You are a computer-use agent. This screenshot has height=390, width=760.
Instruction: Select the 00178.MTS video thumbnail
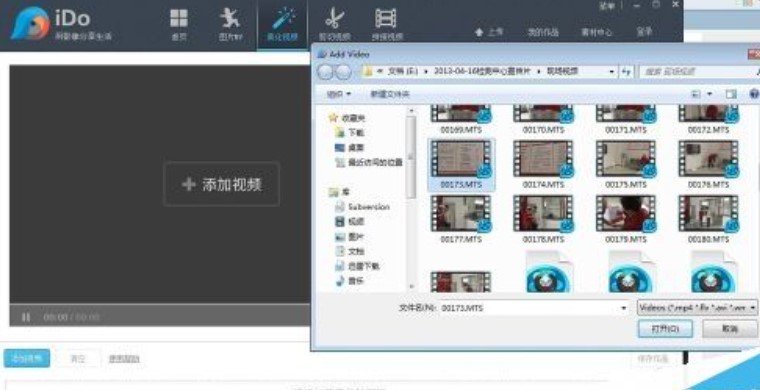tap(543, 214)
